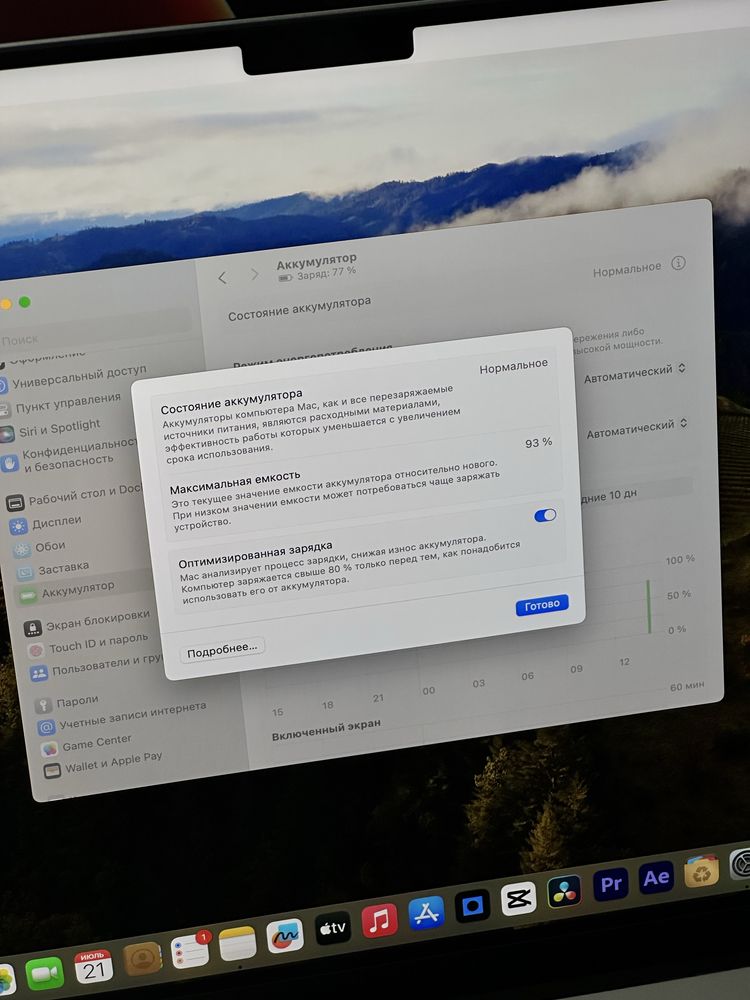The height and width of the screenshot is (1000, 750).
Task: Open Пароли settings in sidebar
Action: click(68, 703)
